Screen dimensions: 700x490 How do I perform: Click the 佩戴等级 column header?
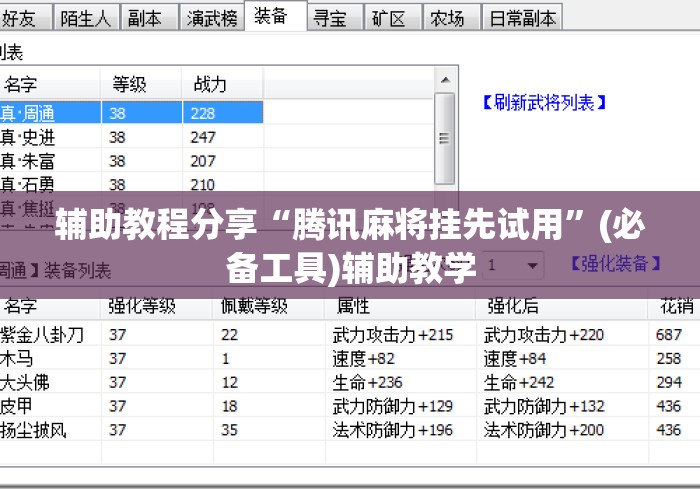[x=269, y=307]
